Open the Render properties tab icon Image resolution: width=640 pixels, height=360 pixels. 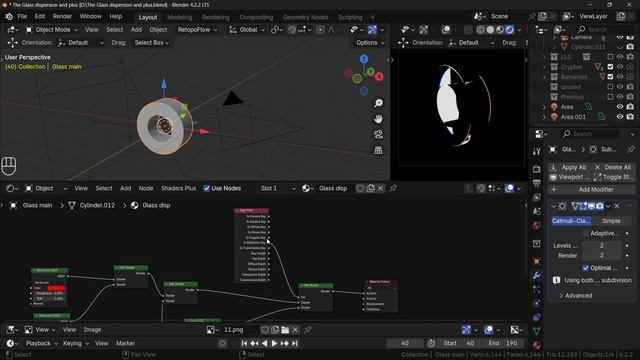(x=537, y=169)
